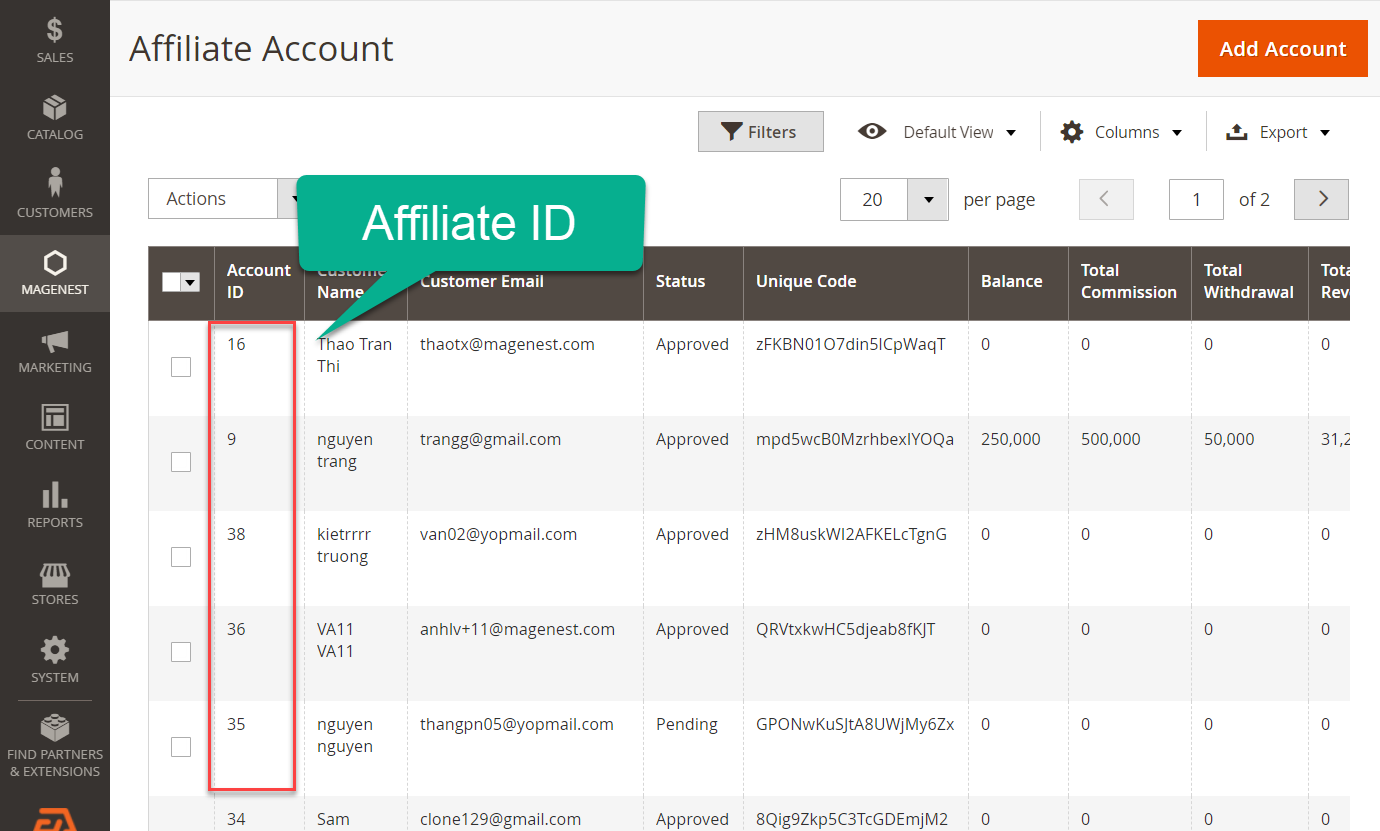Open the Stores sidebar menu
The height and width of the screenshot is (831, 1380).
pyautogui.click(x=54, y=583)
